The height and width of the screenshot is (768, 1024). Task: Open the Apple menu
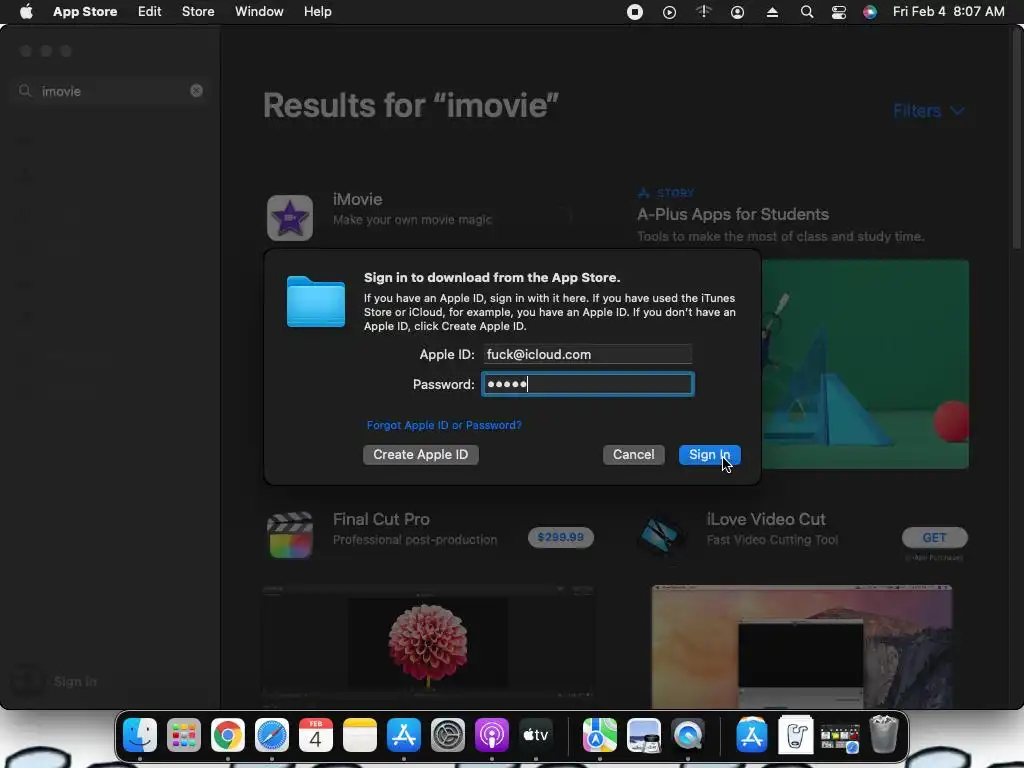26,12
